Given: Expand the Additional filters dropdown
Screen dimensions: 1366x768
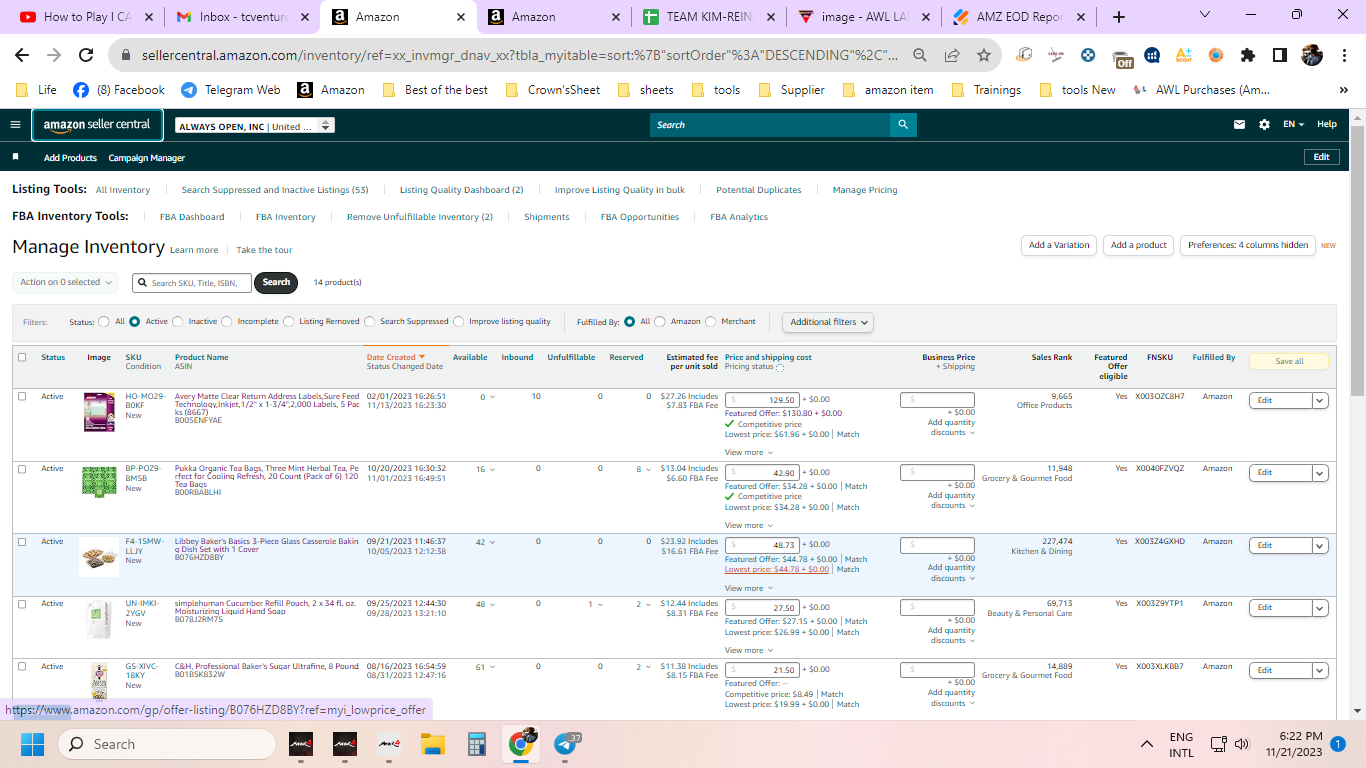Looking at the screenshot, I should click(828, 322).
